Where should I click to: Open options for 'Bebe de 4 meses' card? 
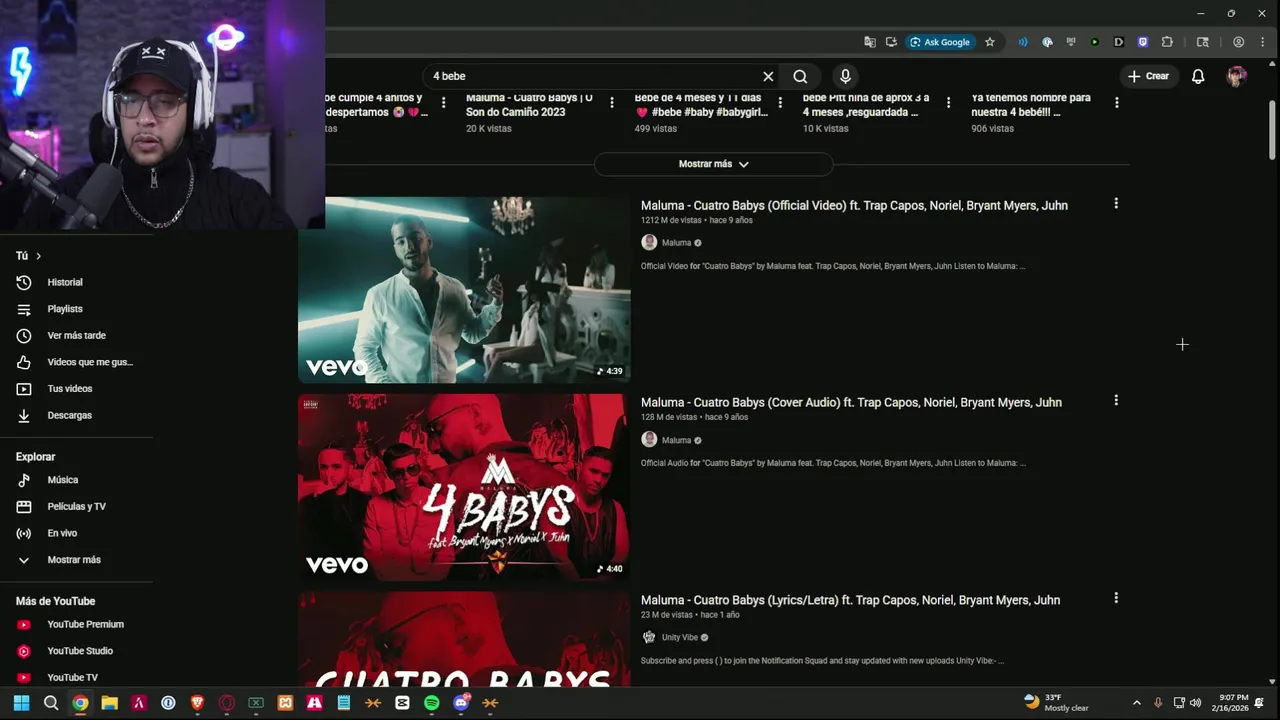click(780, 102)
